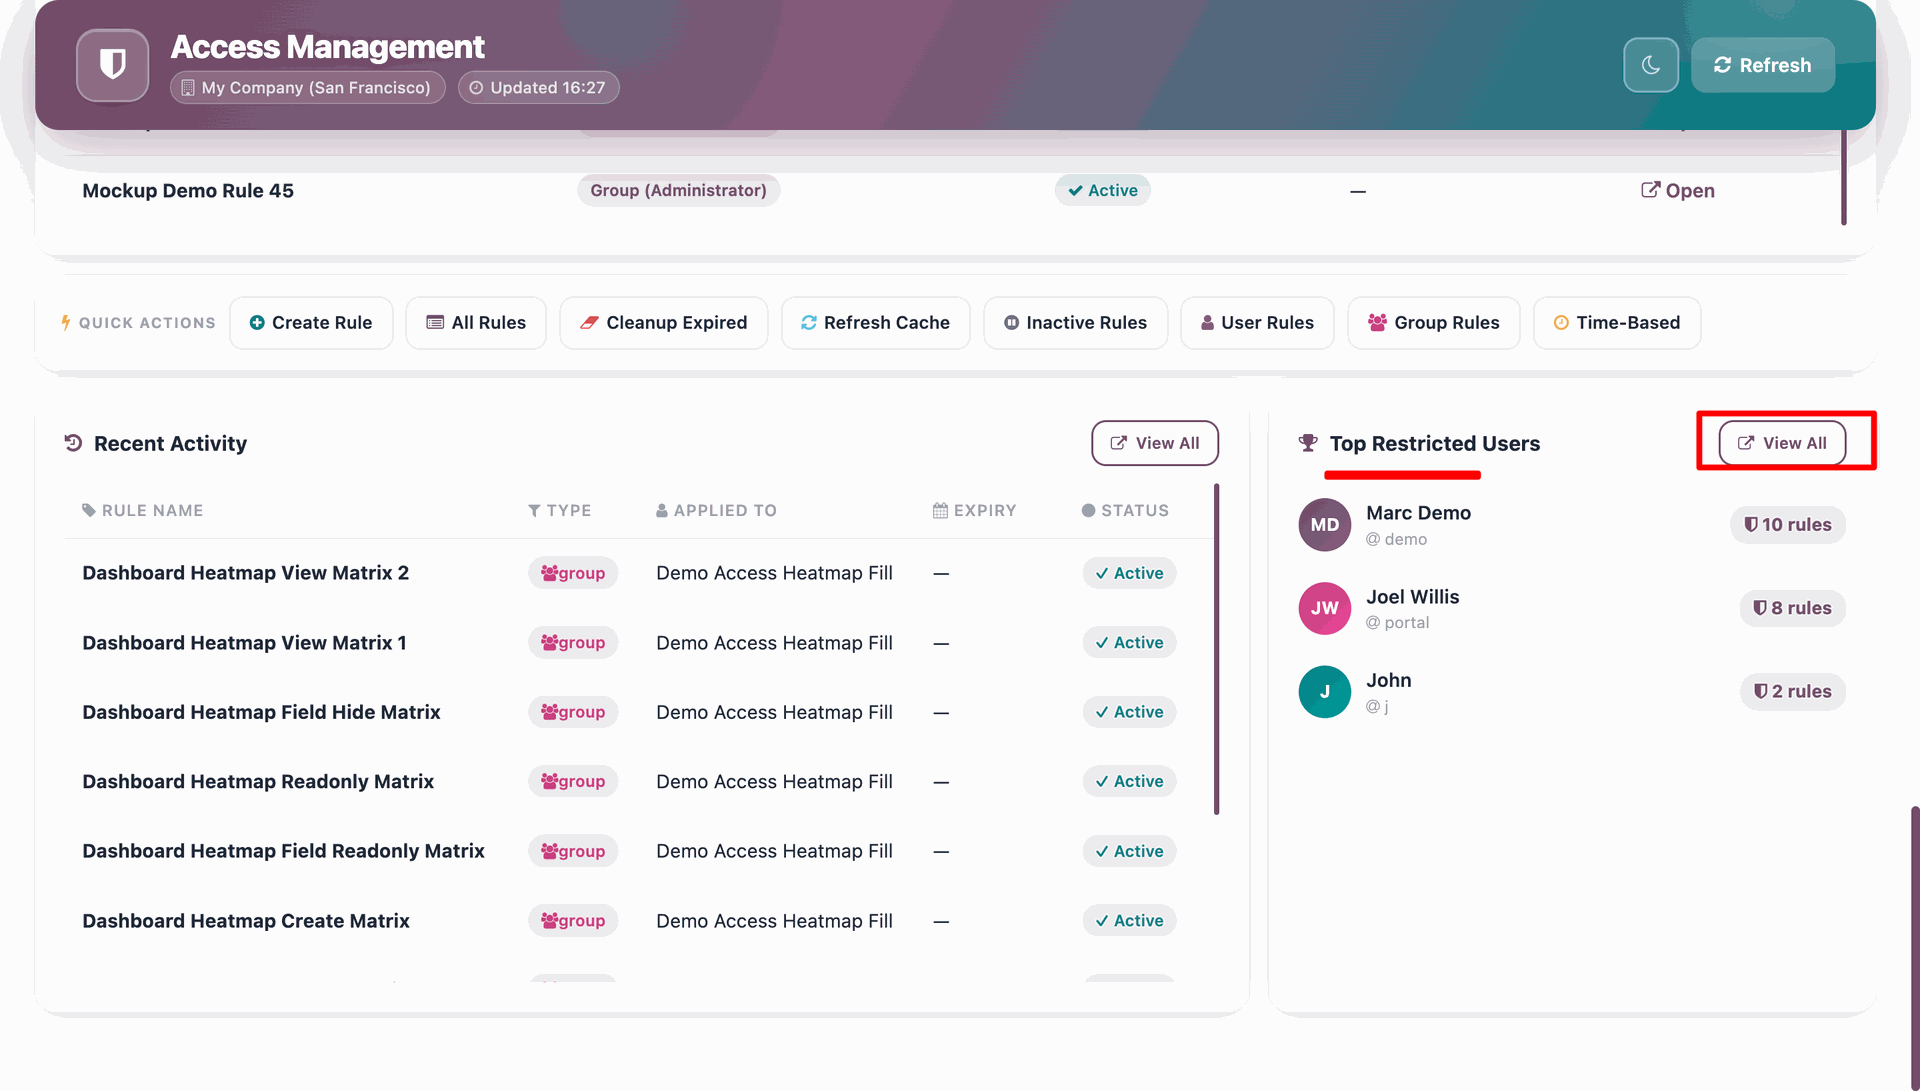Open Dashboard Heatmap View Matrix 2 rule
The width and height of the screenshot is (1920, 1091).
pos(245,573)
